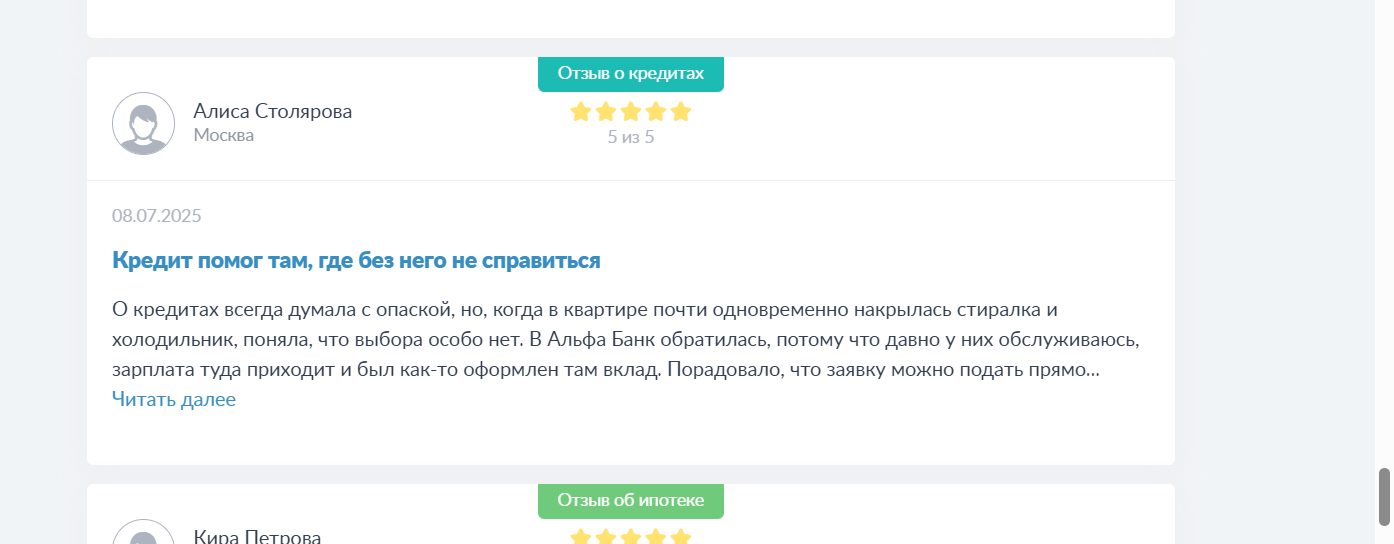Open Алиса Столярова's profile name
The image size is (1394, 544).
pyautogui.click(x=273, y=111)
